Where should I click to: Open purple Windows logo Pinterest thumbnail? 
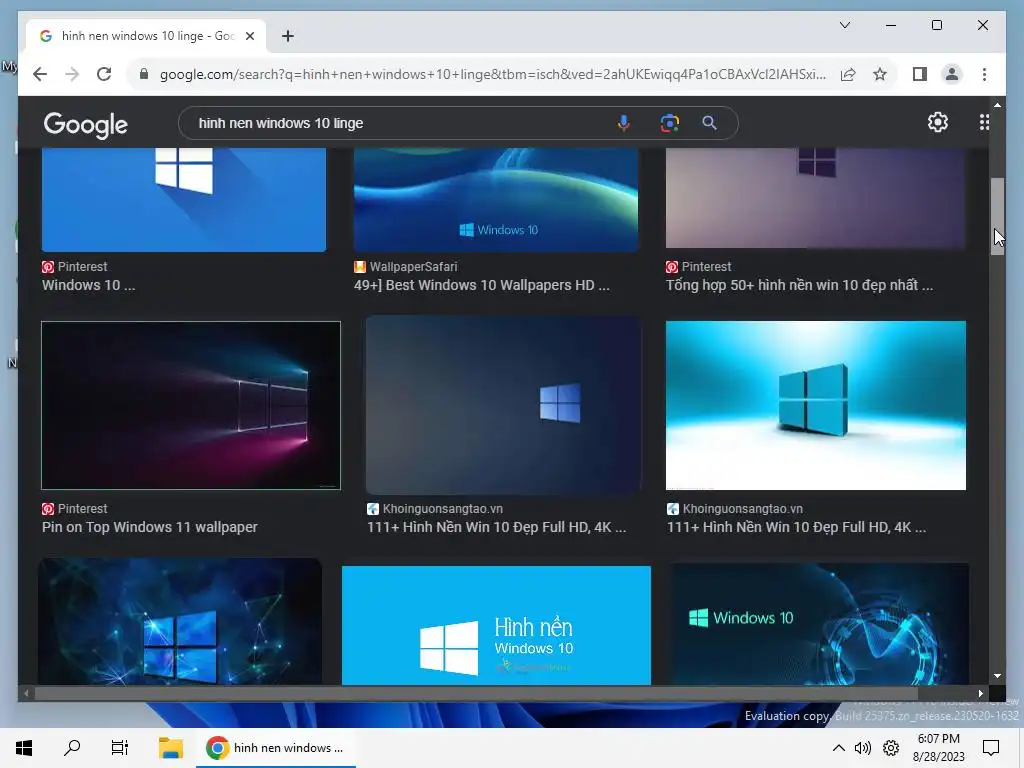pyautogui.click(x=815, y=198)
